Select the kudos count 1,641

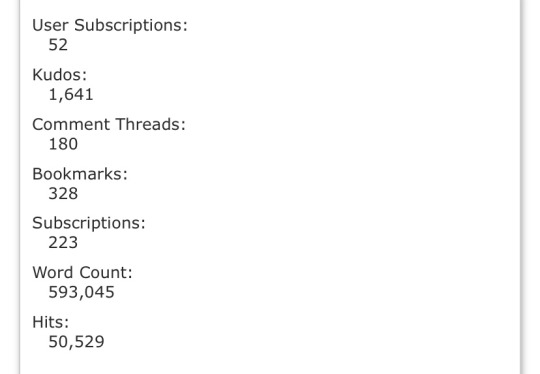(x=71, y=95)
